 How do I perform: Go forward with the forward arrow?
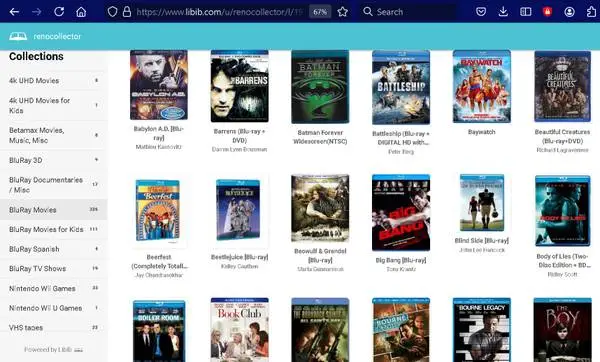pyautogui.click(x=37, y=12)
